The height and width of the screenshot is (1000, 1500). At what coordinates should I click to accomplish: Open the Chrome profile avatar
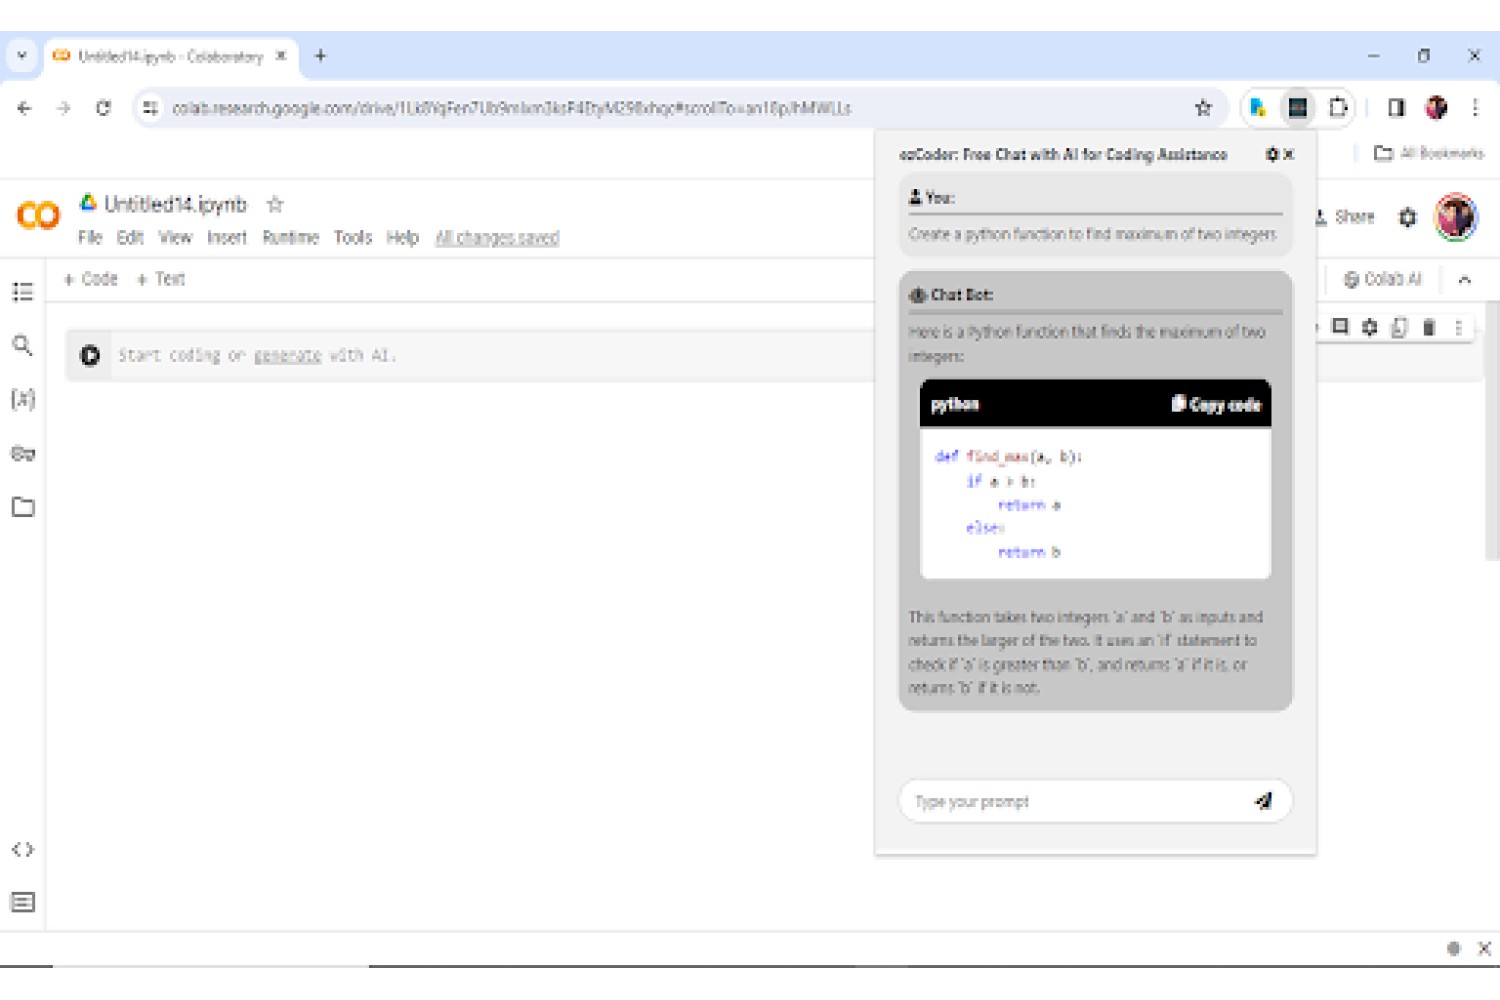(1437, 108)
